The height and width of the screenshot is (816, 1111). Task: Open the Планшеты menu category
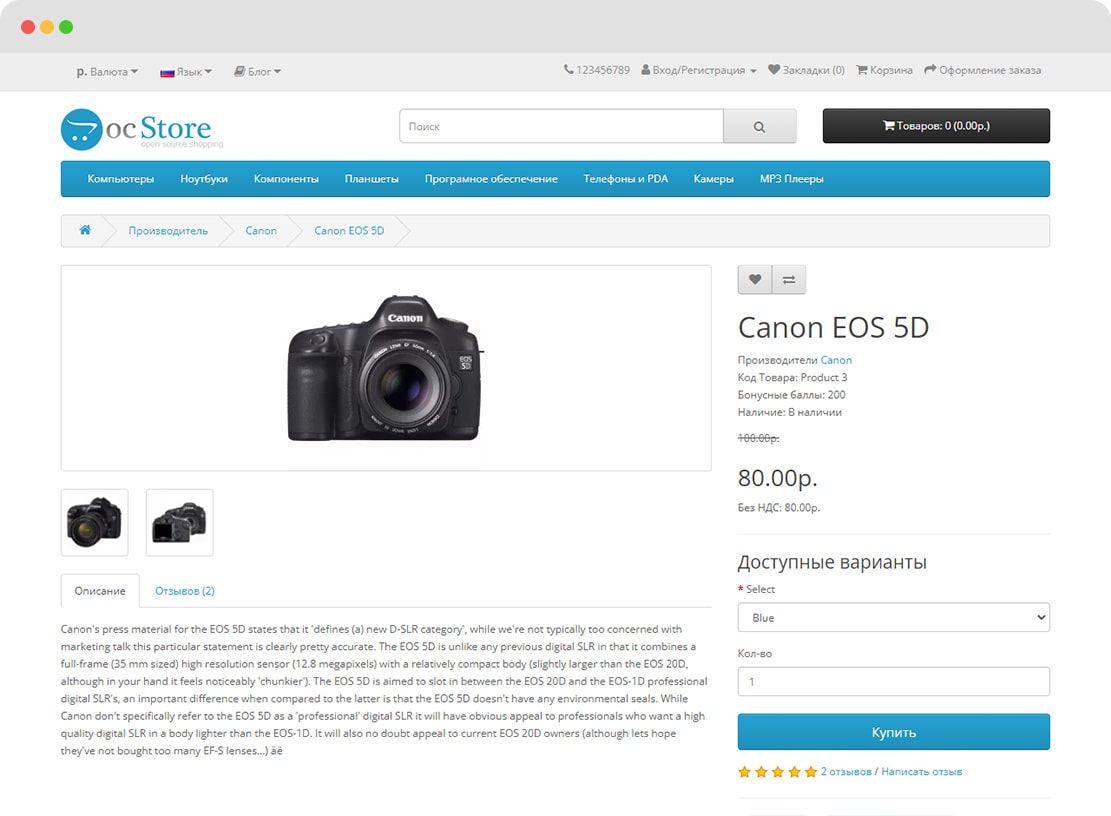pos(372,178)
